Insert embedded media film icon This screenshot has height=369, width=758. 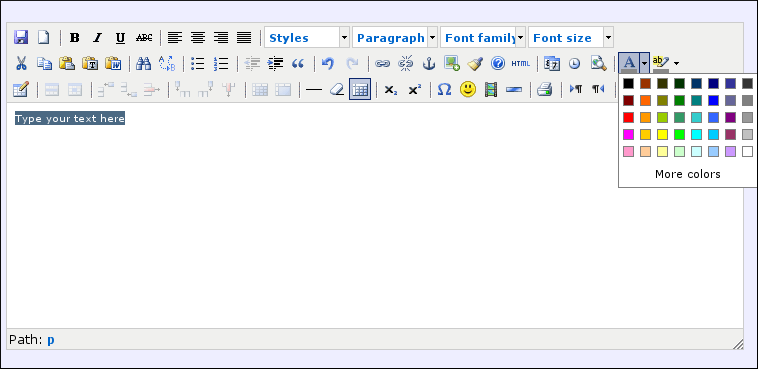point(491,89)
